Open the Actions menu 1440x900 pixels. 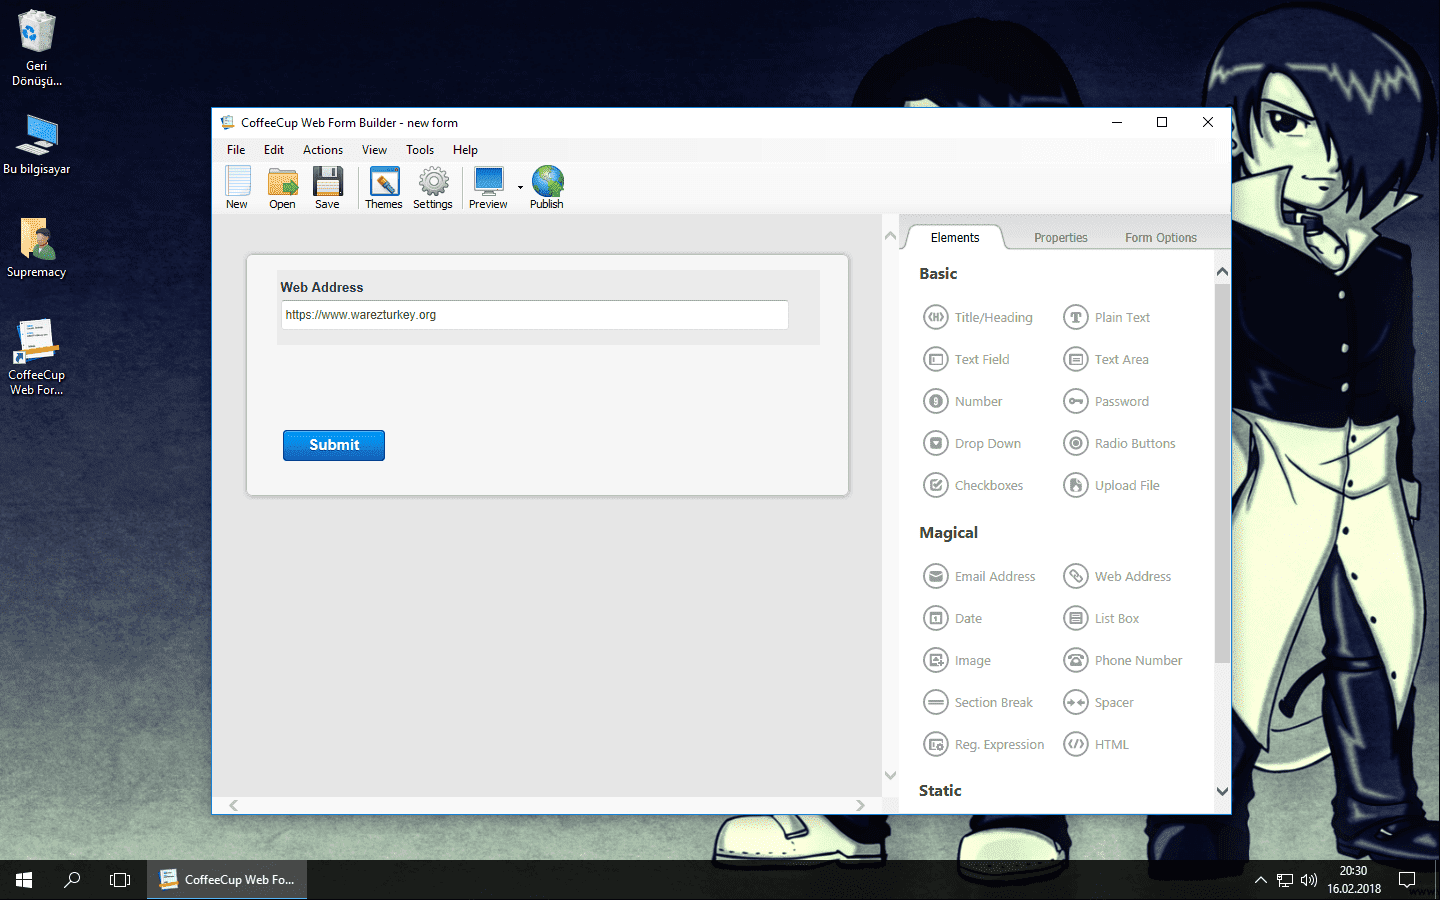pyautogui.click(x=323, y=150)
